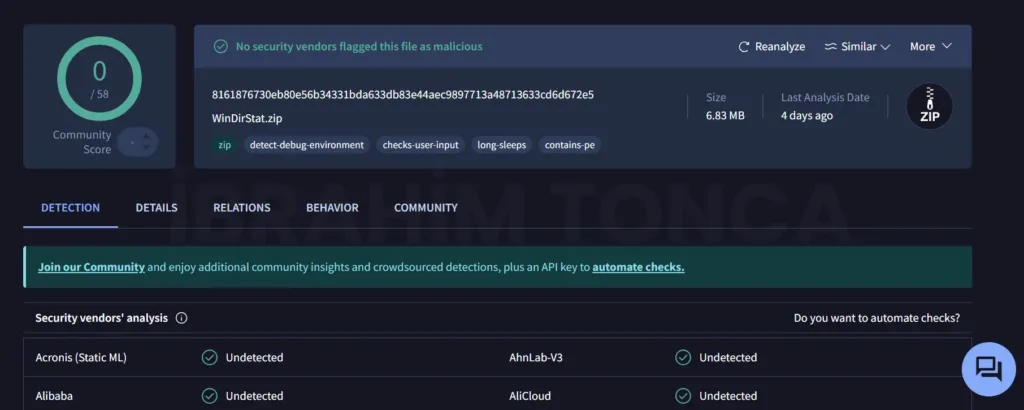Viewport: 1024px width, 410px height.
Task: Downvote using the community score down arrow
Action: [x=146, y=148]
